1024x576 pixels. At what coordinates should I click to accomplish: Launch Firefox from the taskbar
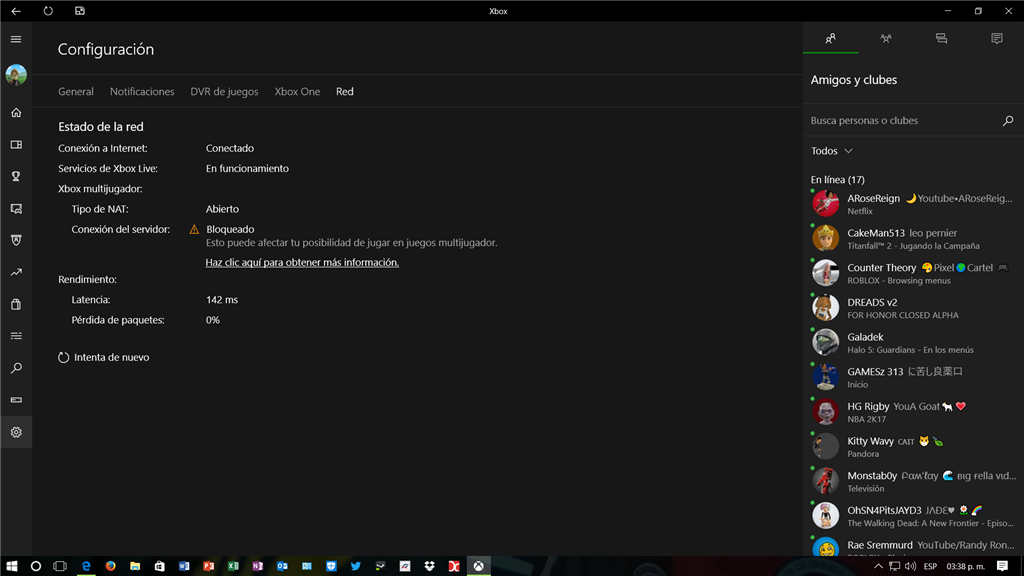click(x=110, y=566)
